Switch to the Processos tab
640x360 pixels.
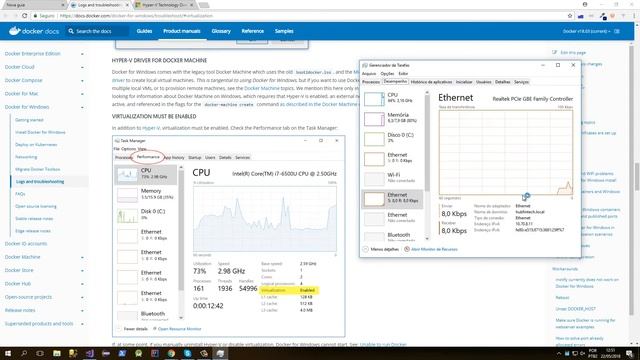point(371,82)
